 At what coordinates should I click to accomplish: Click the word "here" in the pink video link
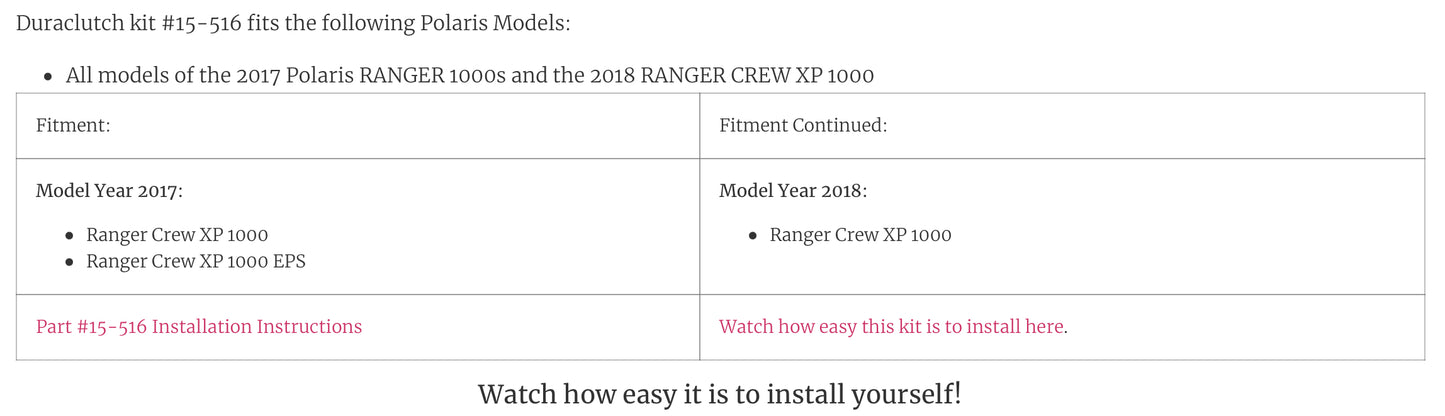pyautogui.click(x=1043, y=327)
